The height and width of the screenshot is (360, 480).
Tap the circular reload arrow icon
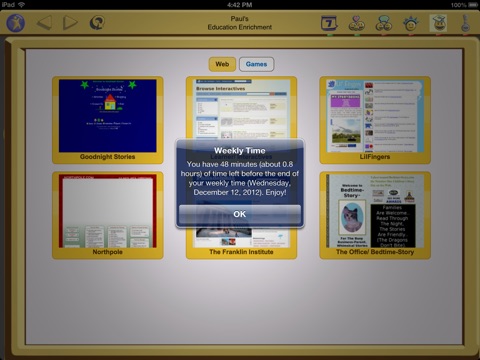click(x=97, y=23)
